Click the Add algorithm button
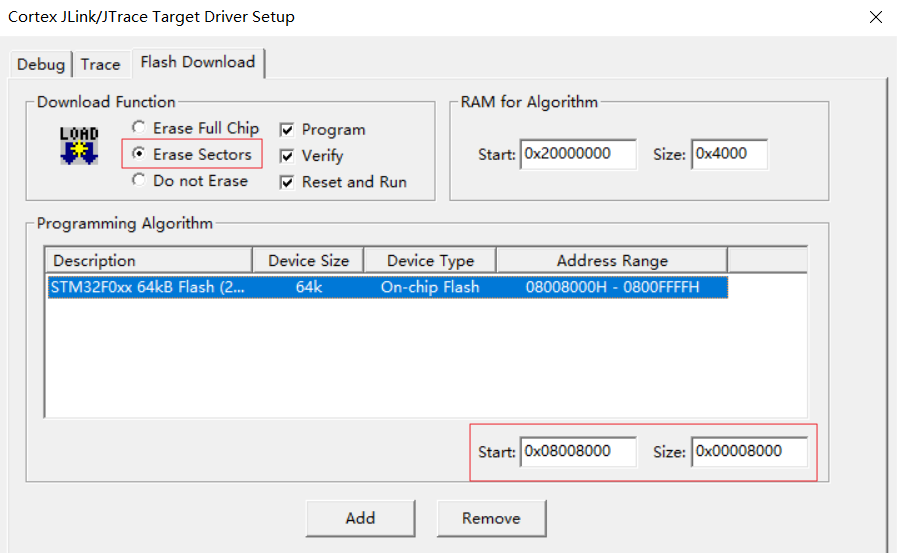Image resolution: width=897 pixels, height=553 pixels. [x=360, y=518]
